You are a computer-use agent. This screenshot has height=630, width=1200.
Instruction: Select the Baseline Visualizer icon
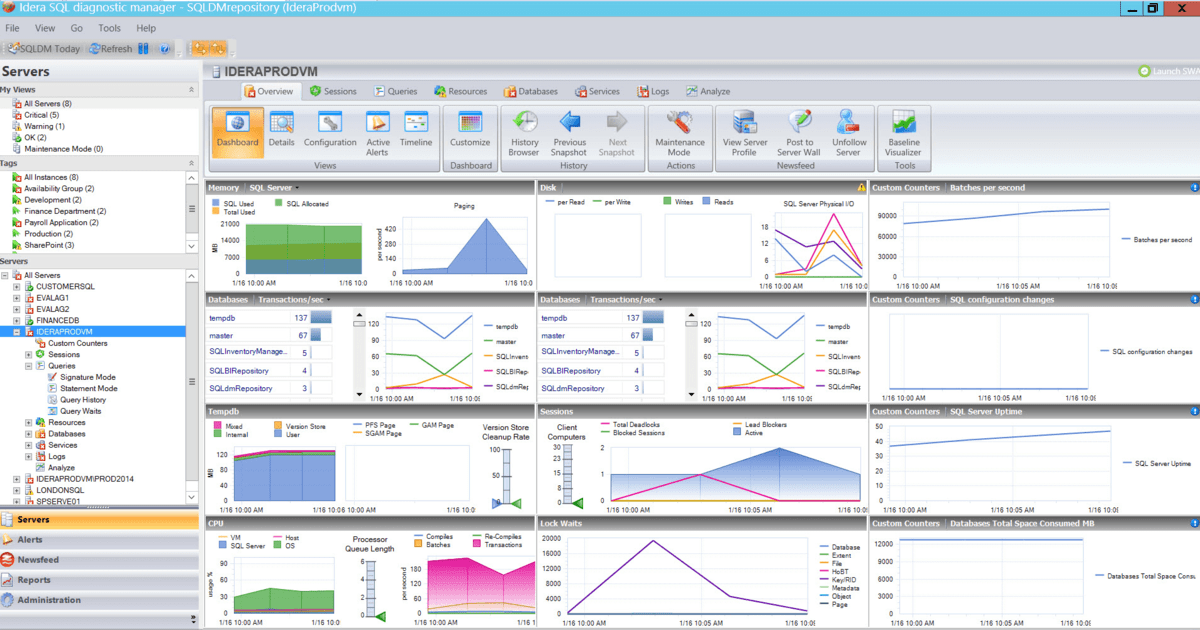coord(903,132)
